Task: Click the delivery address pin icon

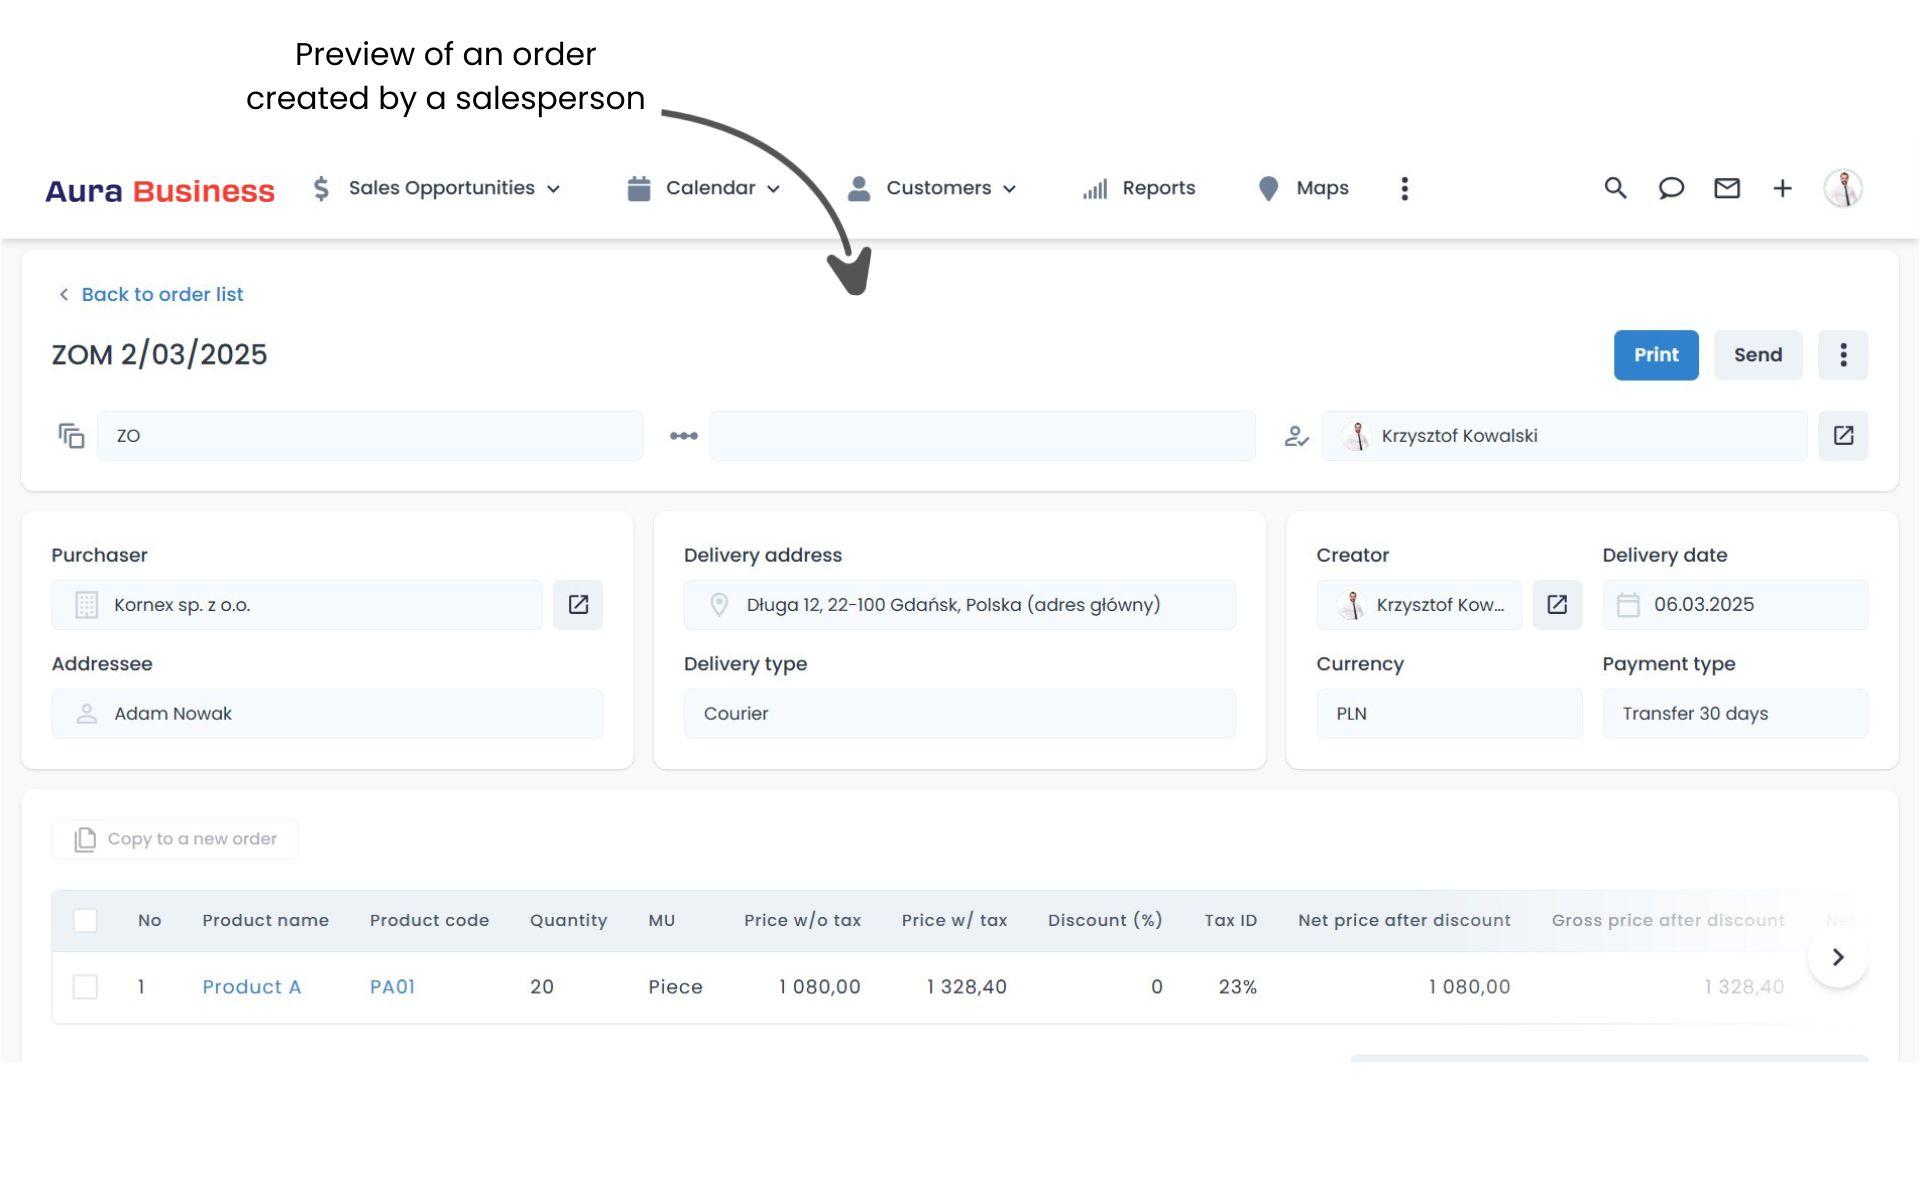Action: (x=719, y=605)
